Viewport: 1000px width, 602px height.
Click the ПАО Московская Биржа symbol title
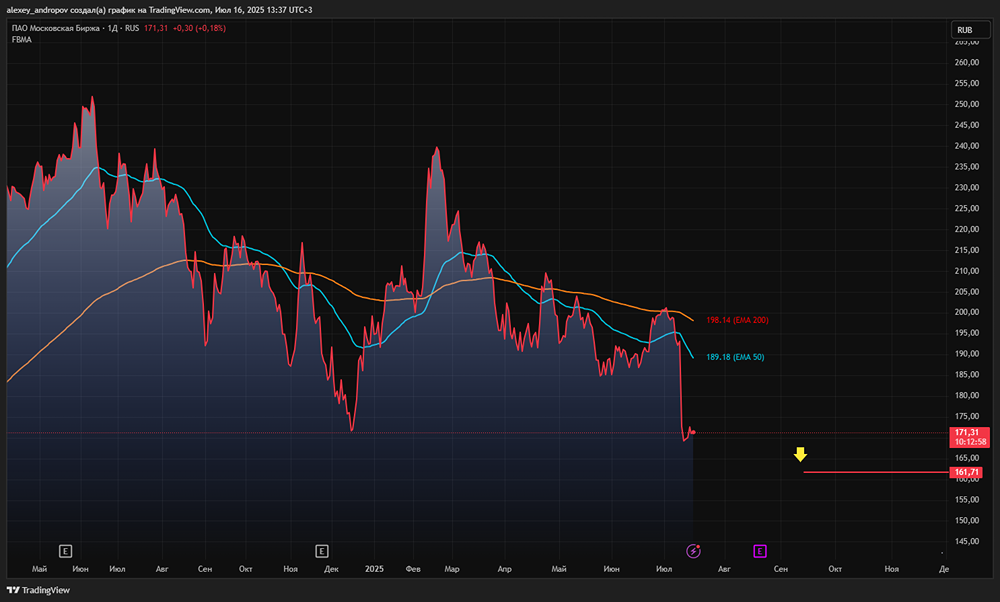[x=56, y=28]
